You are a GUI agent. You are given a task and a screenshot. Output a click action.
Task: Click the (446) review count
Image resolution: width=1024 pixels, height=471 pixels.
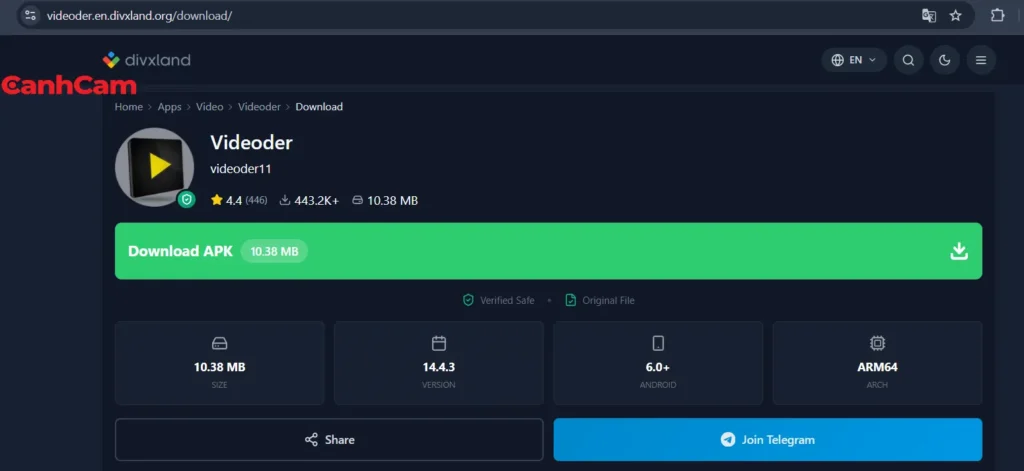click(x=256, y=201)
